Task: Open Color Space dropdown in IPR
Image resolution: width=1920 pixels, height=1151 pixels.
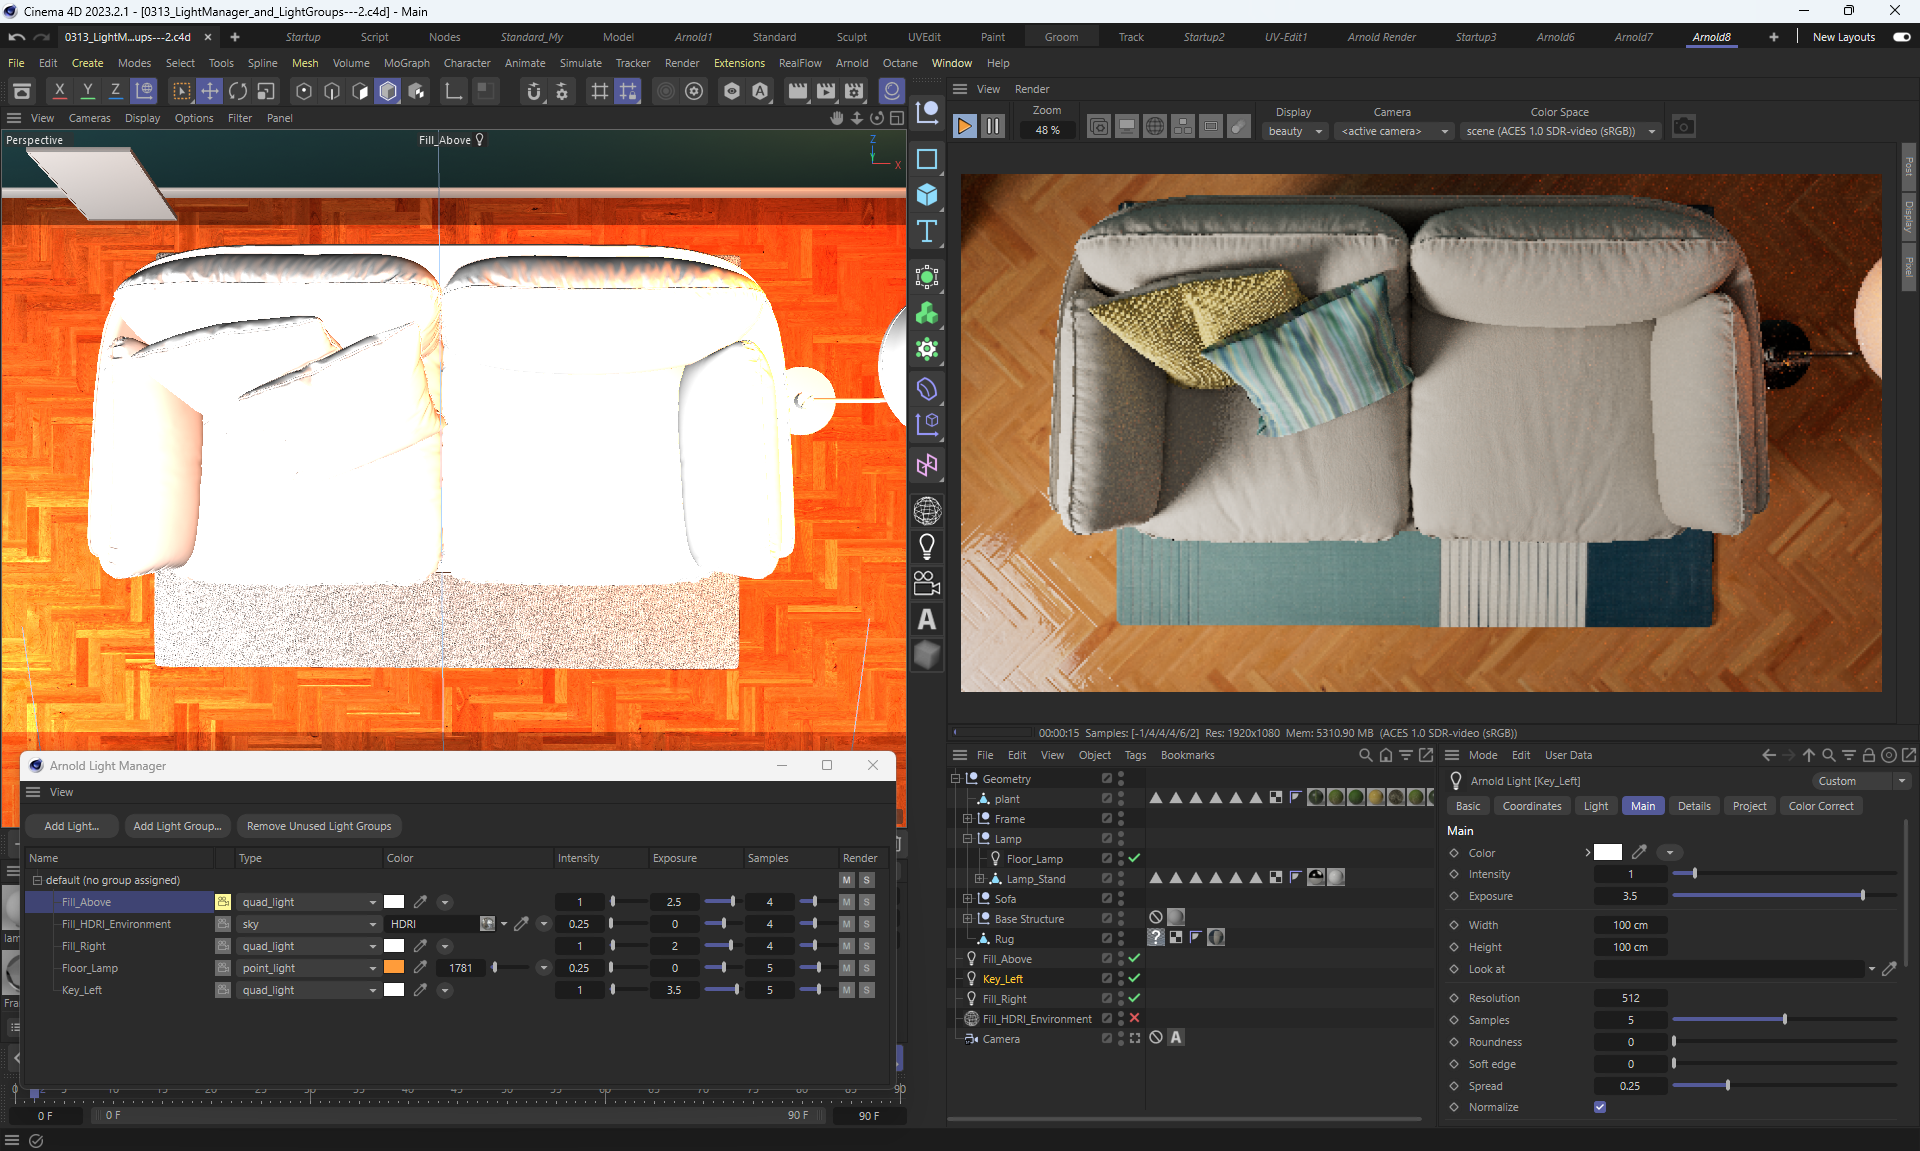Action: [x=1559, y=131]
